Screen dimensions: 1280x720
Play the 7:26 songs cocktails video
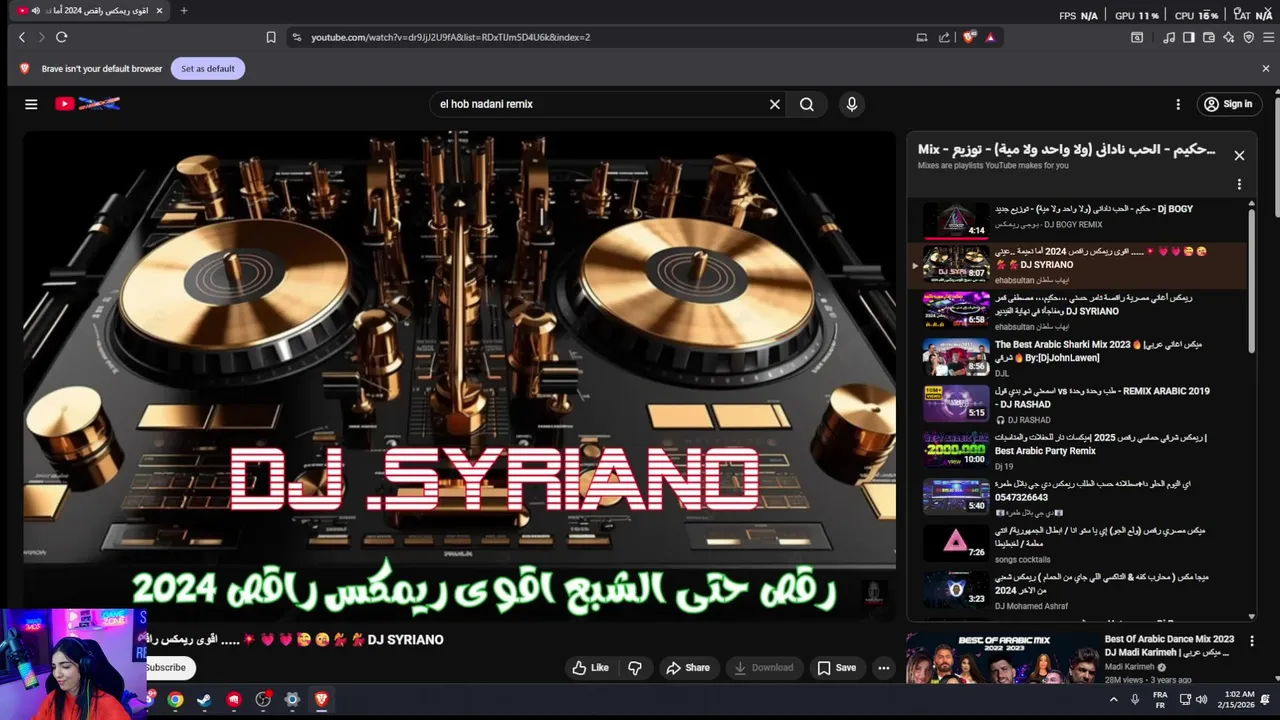(x=1078, y=544)
